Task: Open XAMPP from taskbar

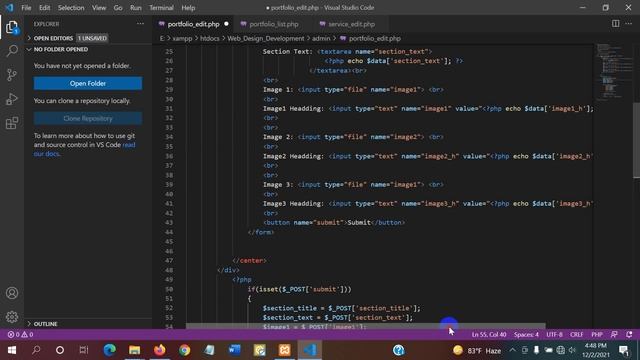Action: click(284, 350)
